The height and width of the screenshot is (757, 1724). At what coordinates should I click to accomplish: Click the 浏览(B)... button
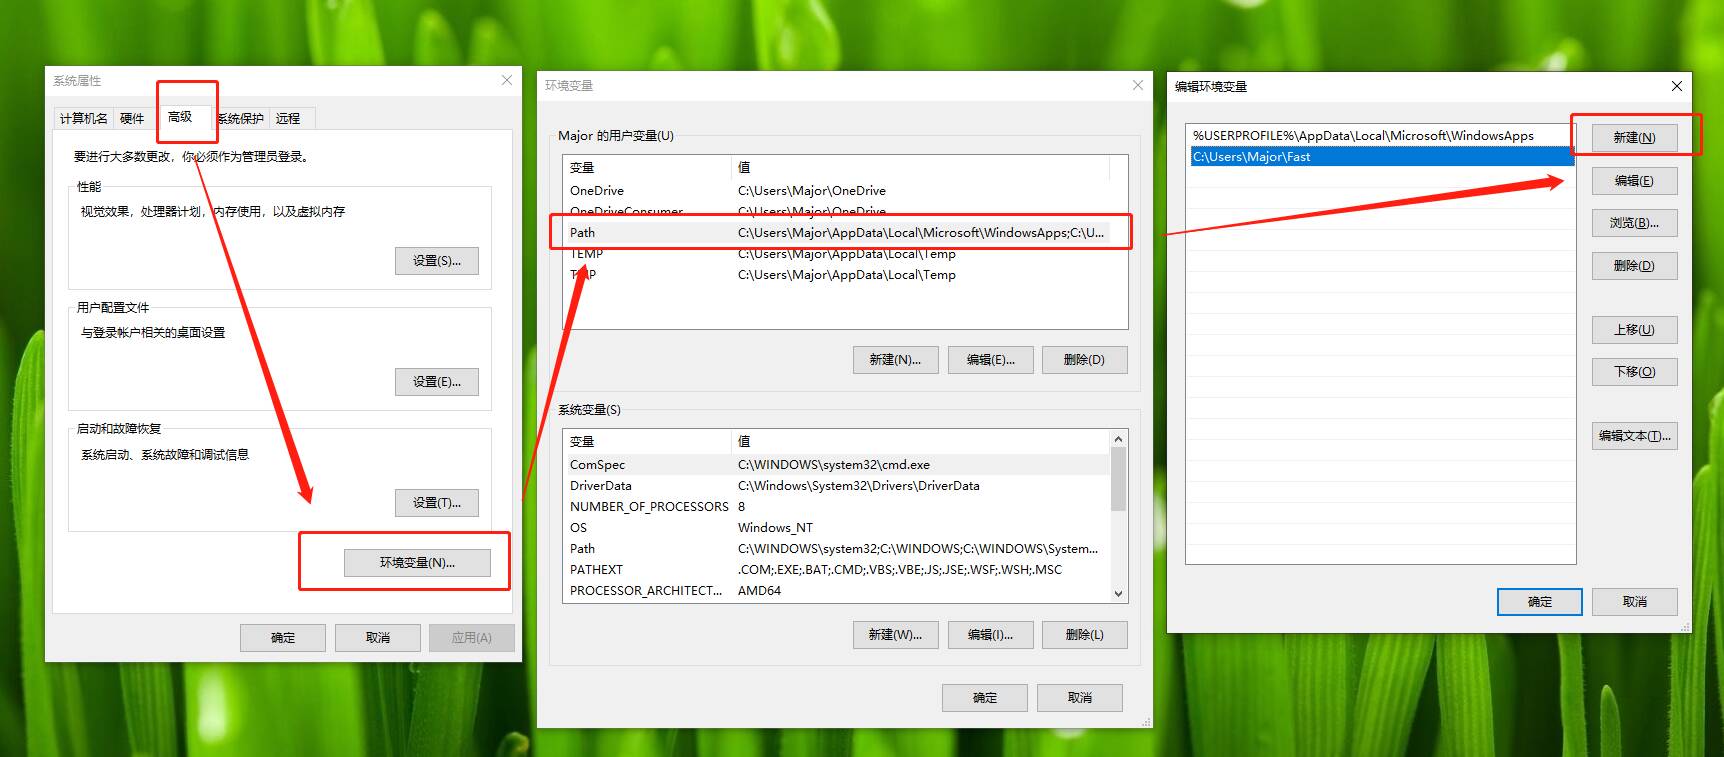(1634, 223)
